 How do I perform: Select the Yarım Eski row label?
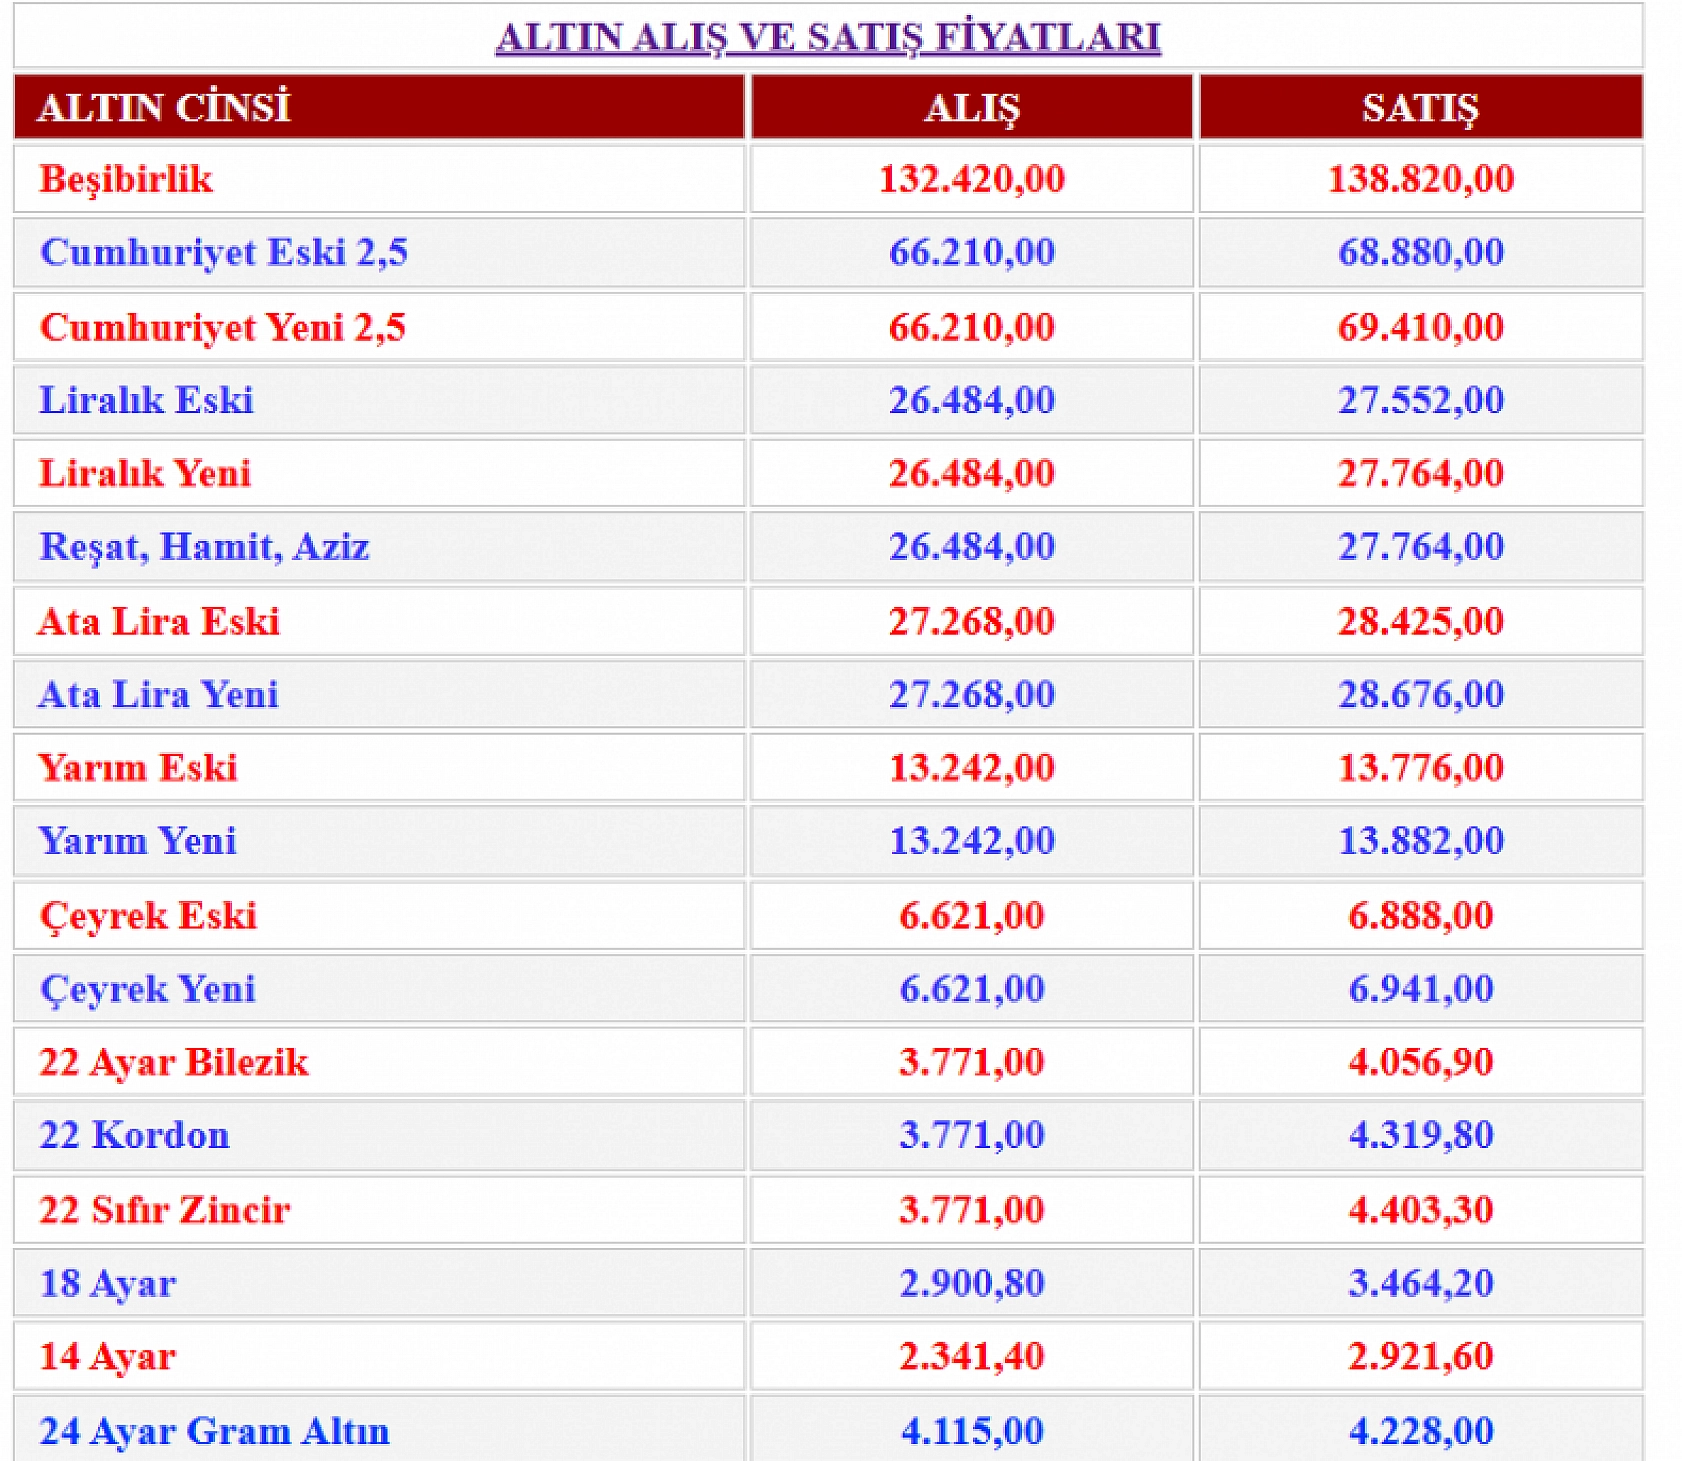tap(138, 768)
